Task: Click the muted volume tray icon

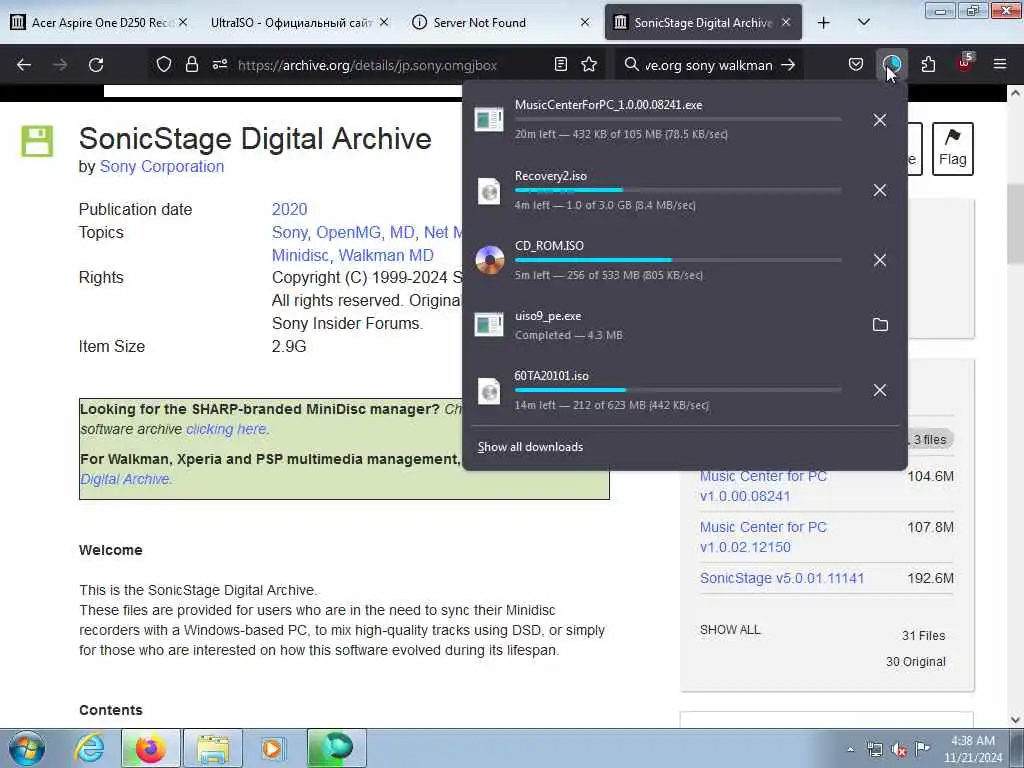Action: coord(899,750)
